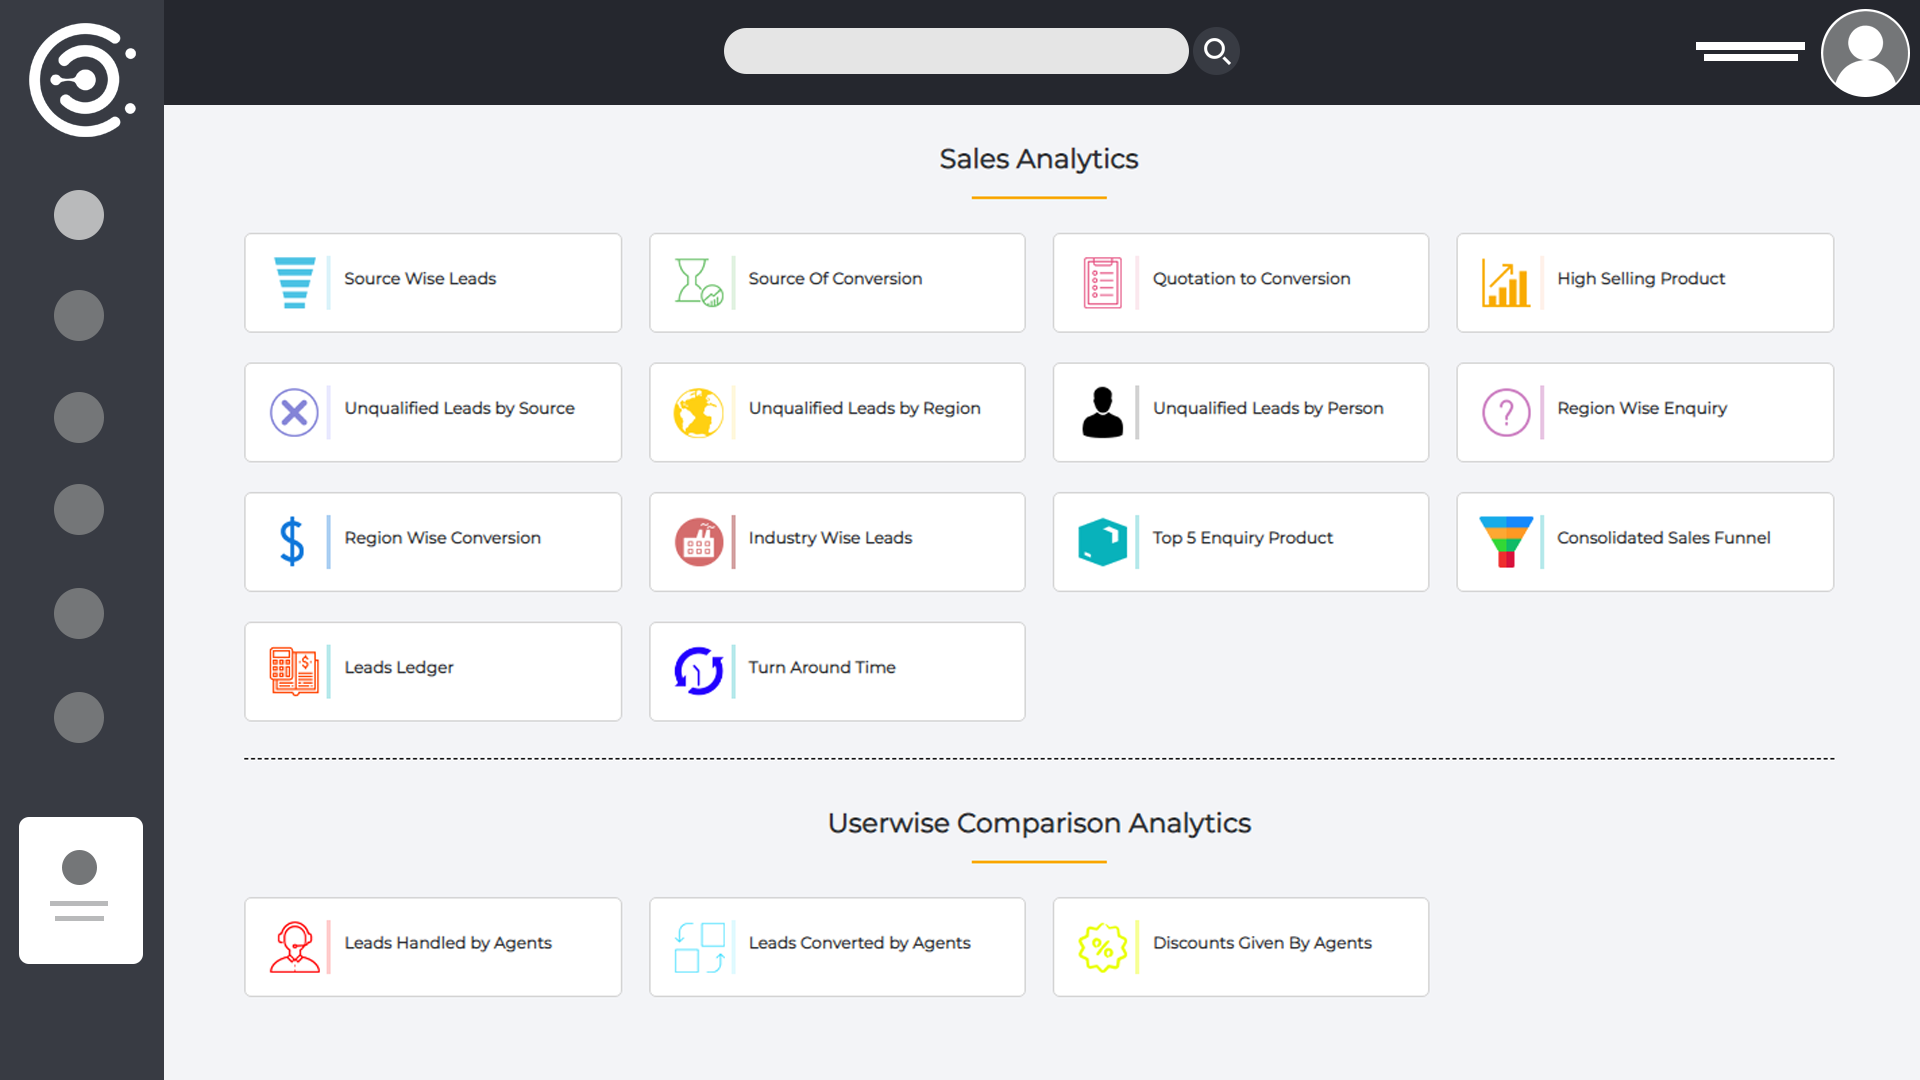Click the Top 5 Enquiry Product box icon
Viewport: 1920px width, 1080px height.
pyautogui.click(x=1102, y=542)
